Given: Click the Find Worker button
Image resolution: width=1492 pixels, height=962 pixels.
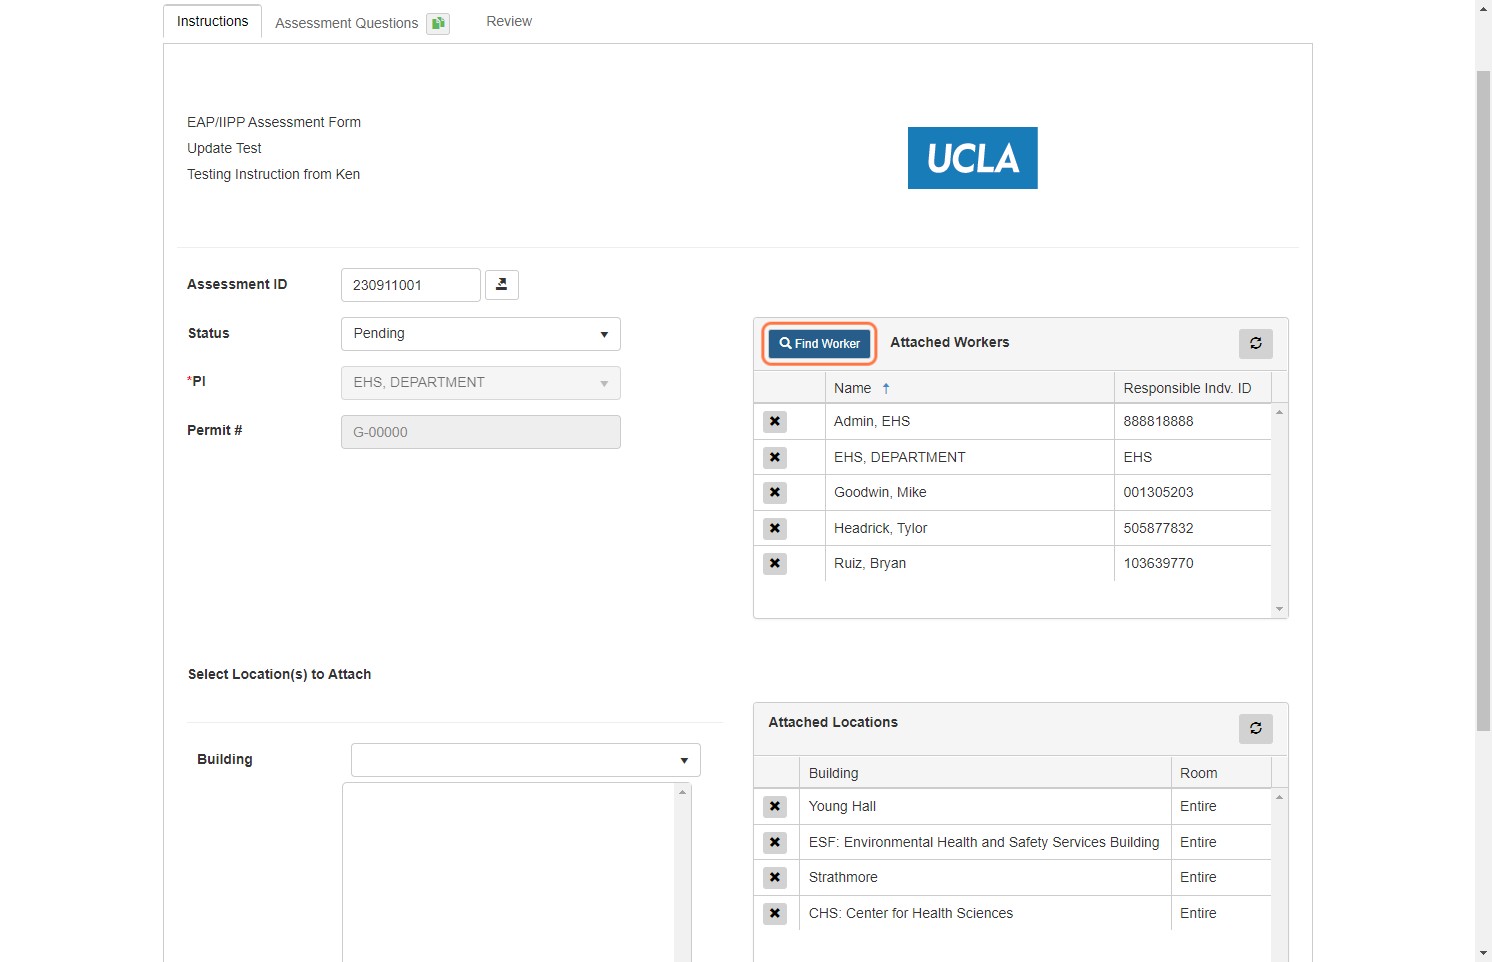Looking at the screenshot, I should (820, 344).
